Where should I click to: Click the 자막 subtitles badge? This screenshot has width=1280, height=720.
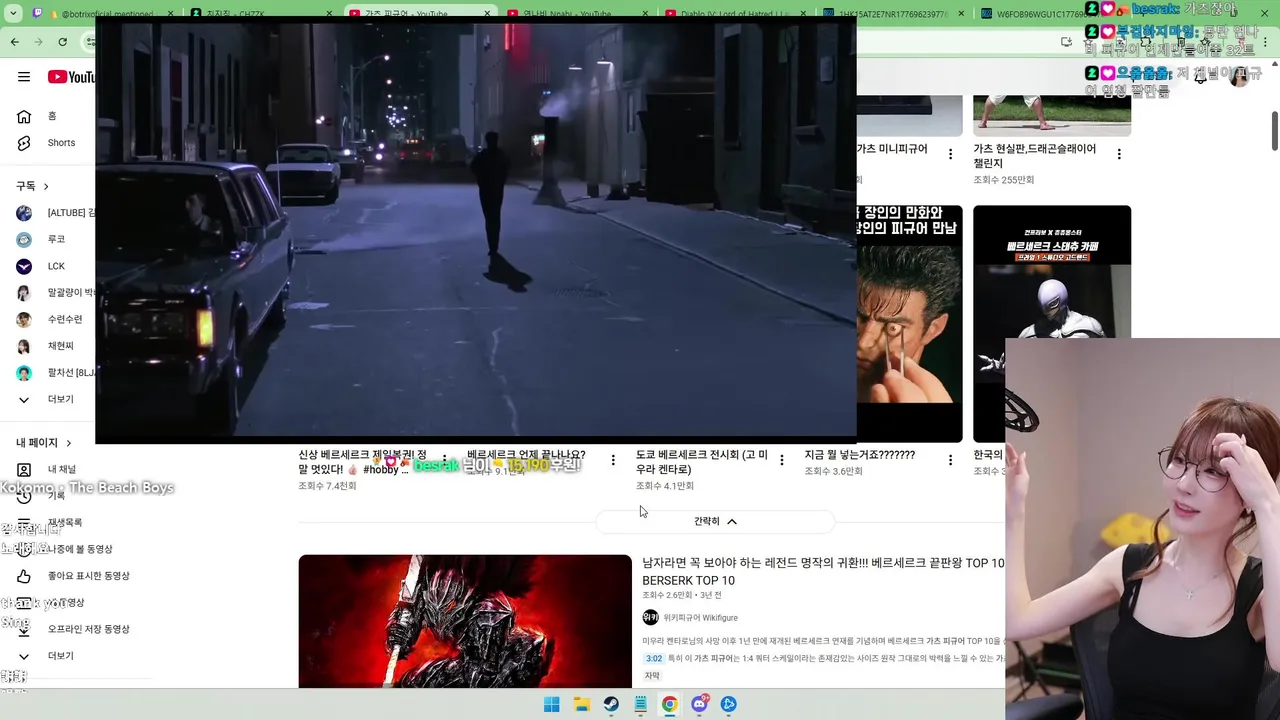652,676
